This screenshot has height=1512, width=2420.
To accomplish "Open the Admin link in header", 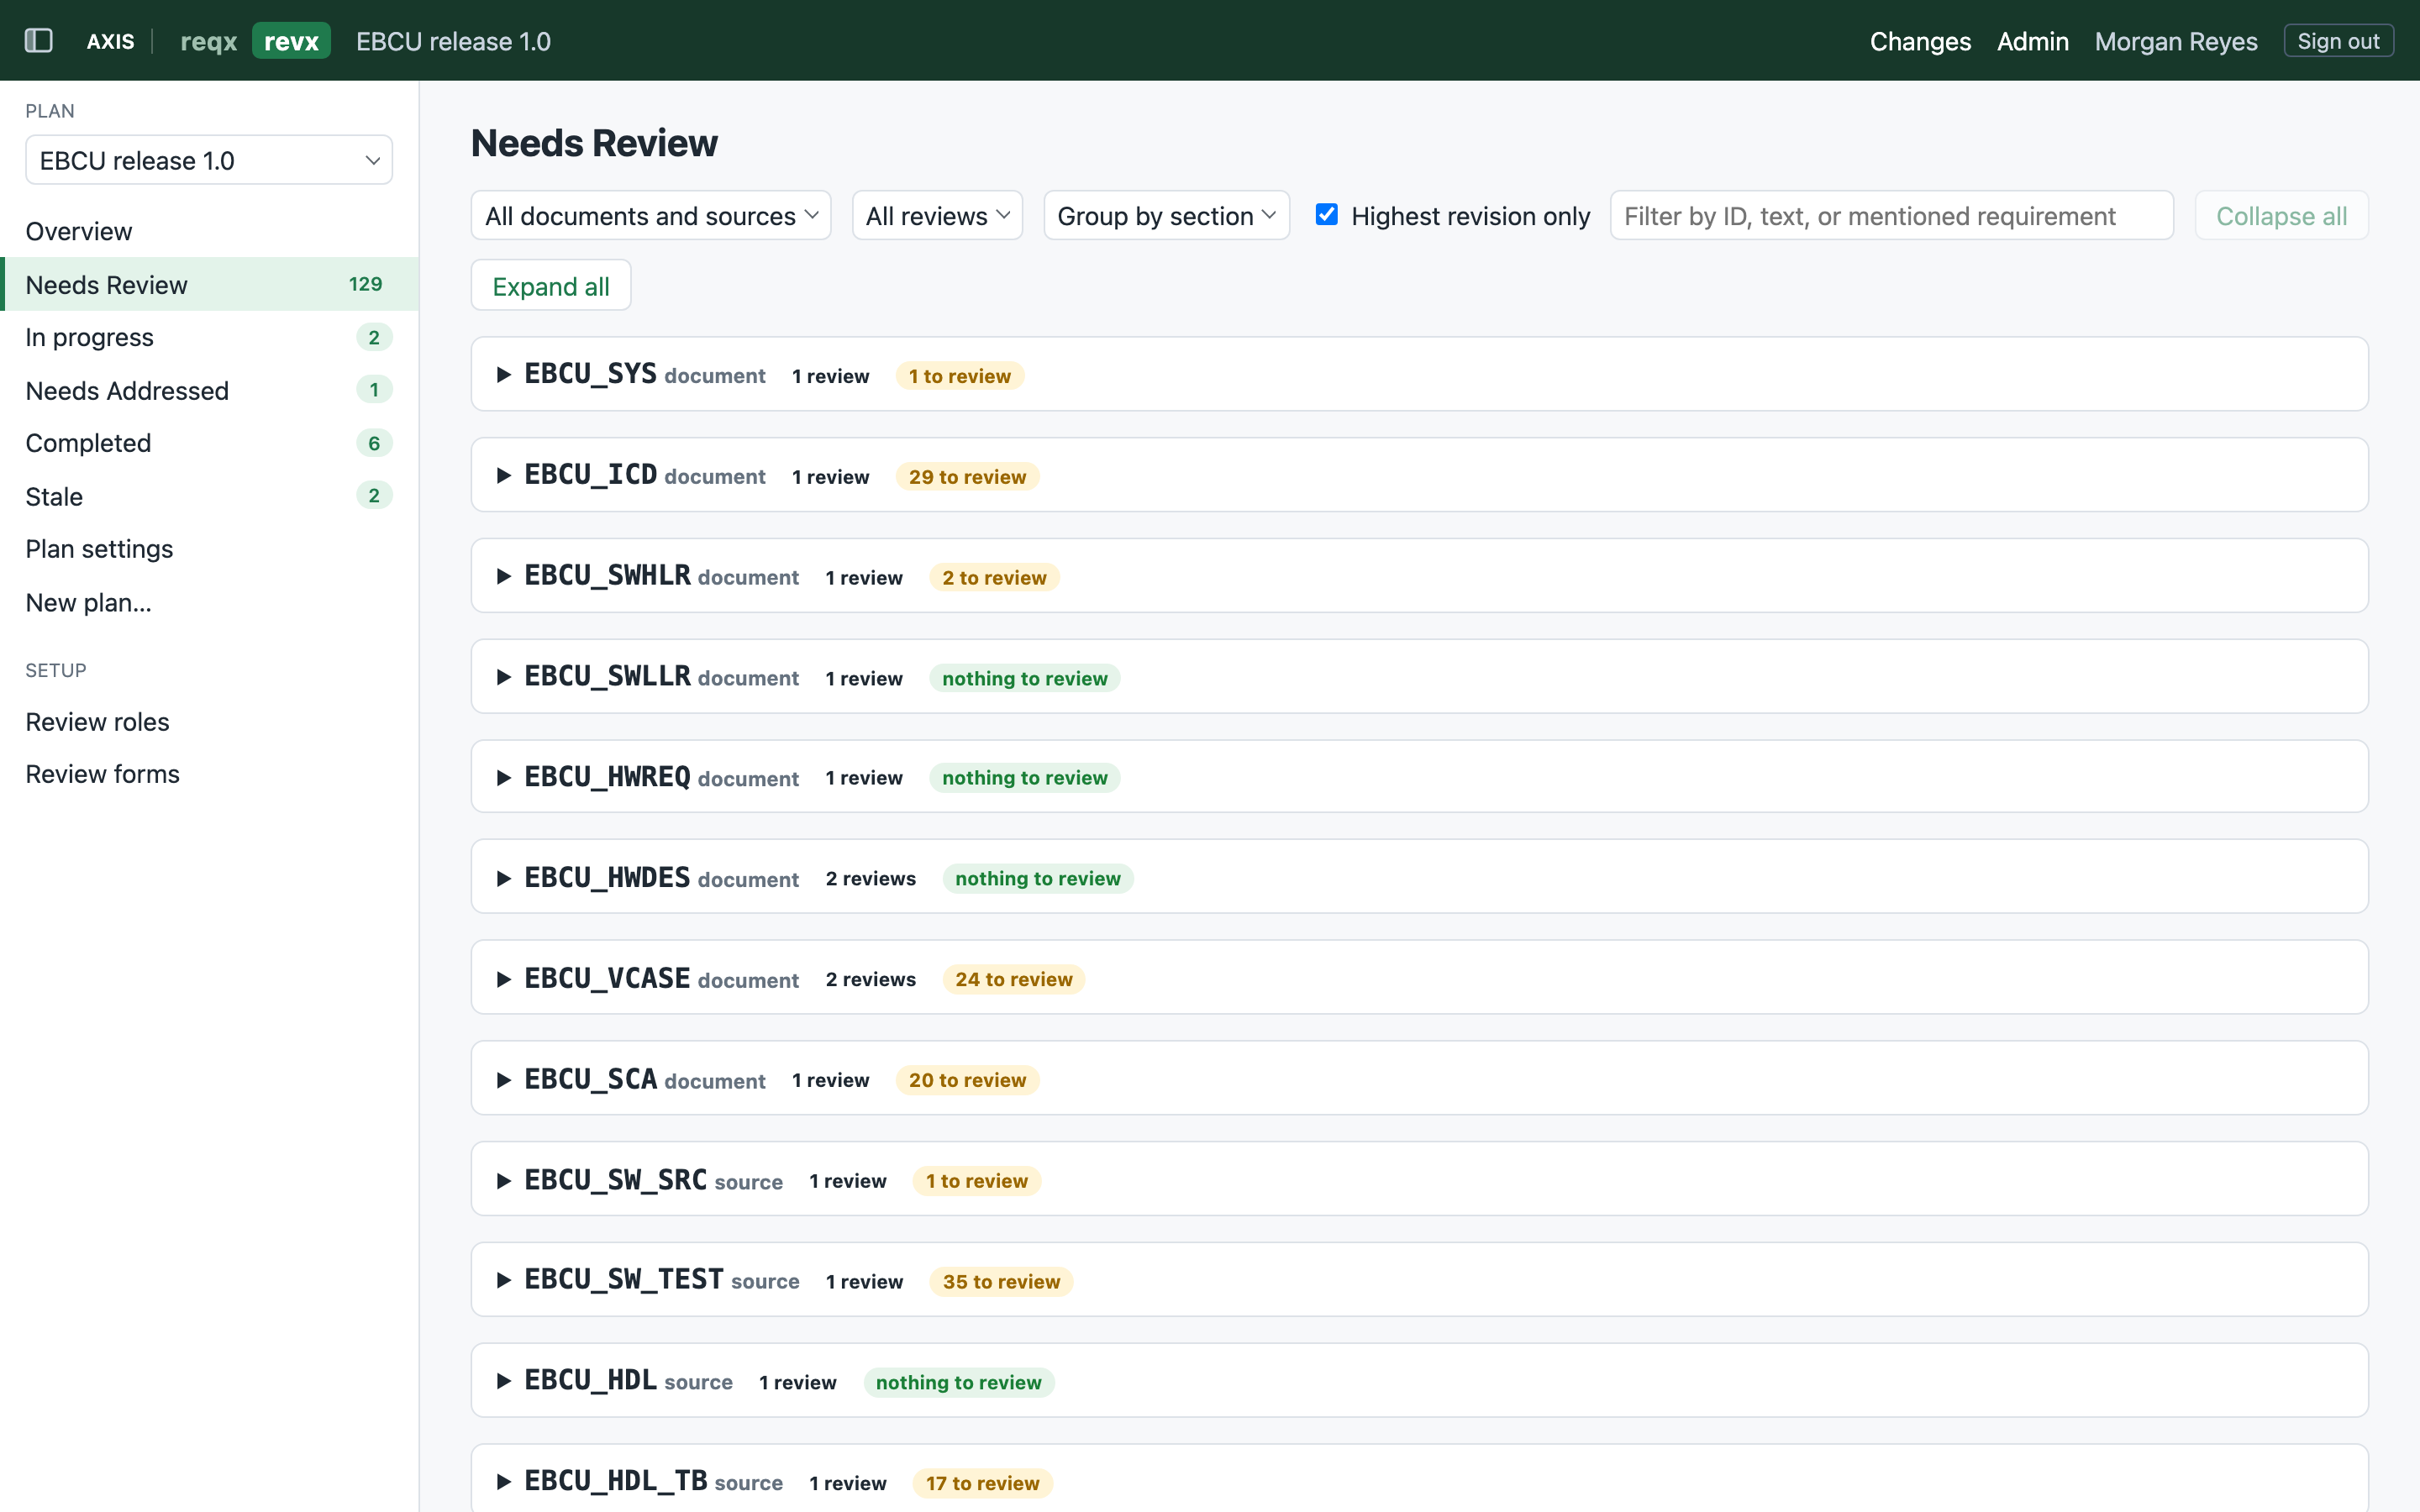I will click(2032, 41).
